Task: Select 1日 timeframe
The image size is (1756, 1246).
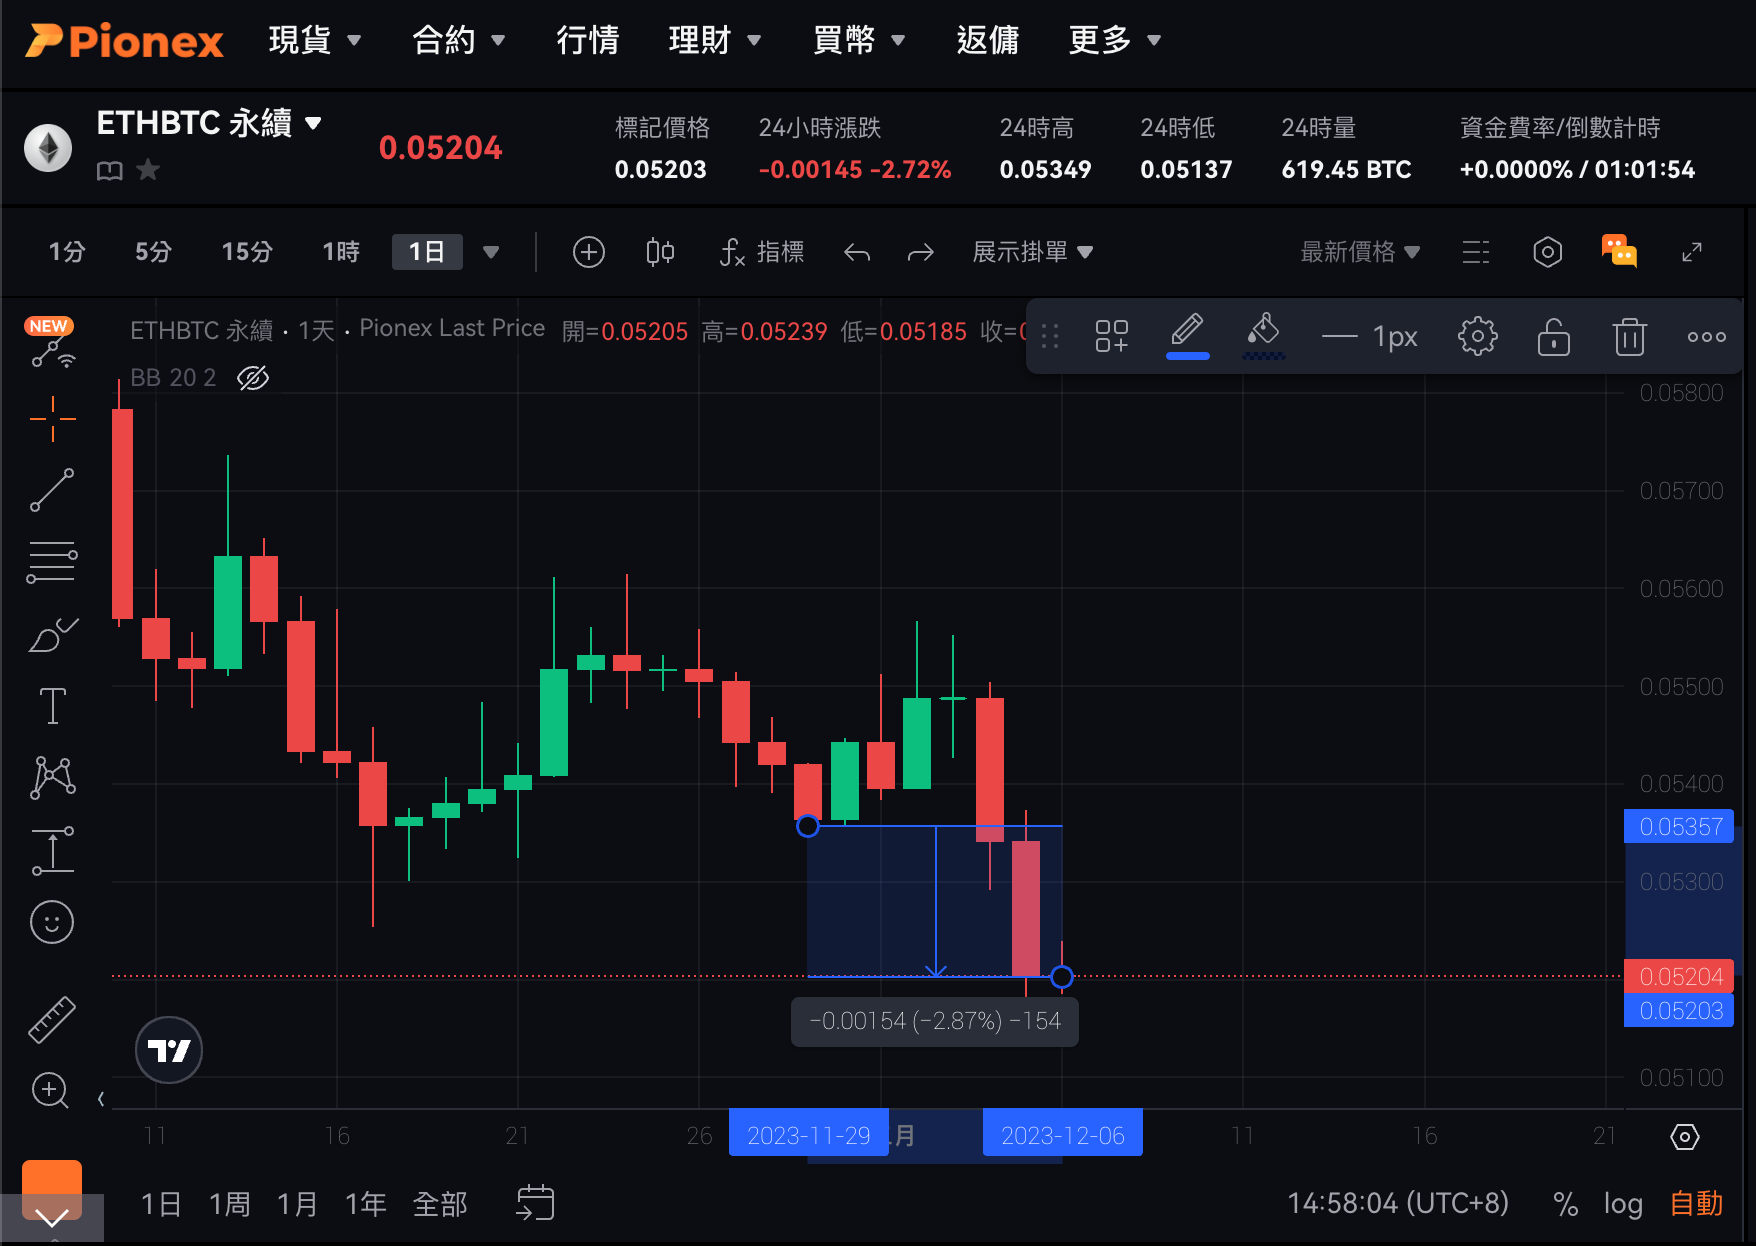Action: click(427, 252)
